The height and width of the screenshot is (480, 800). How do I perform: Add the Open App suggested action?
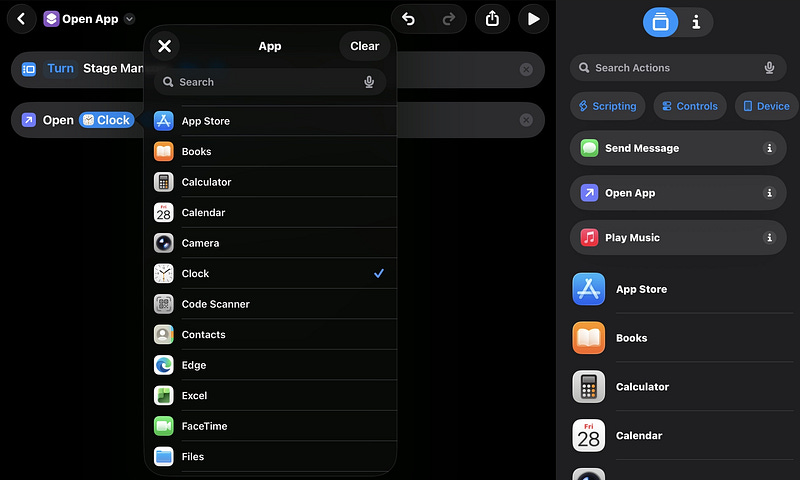[678, 193]
